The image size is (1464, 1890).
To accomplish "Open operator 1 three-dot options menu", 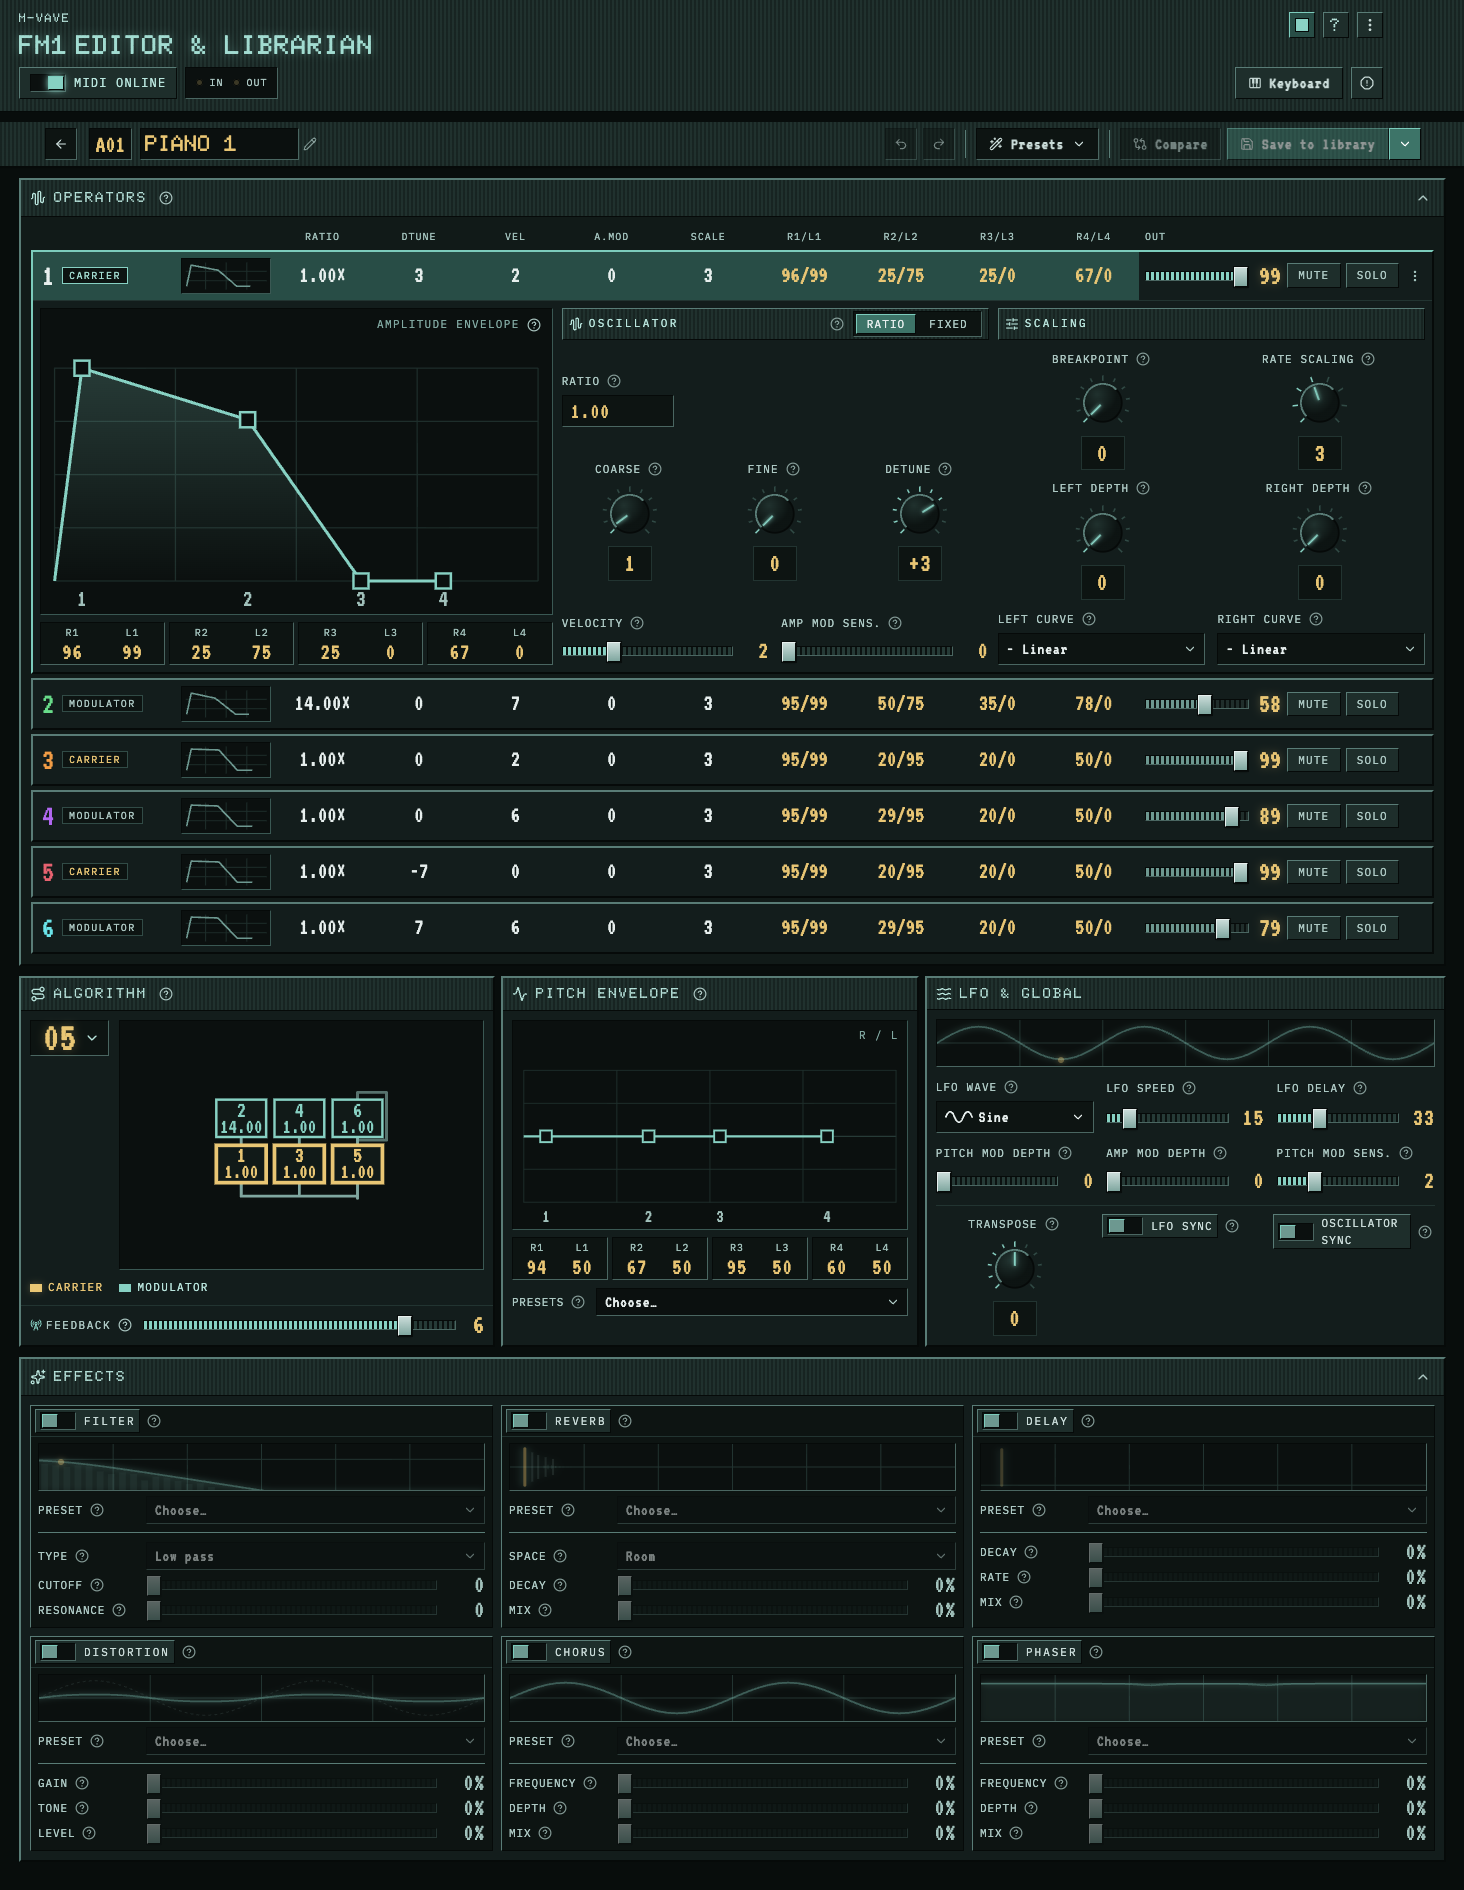I will click(1415, 276).
